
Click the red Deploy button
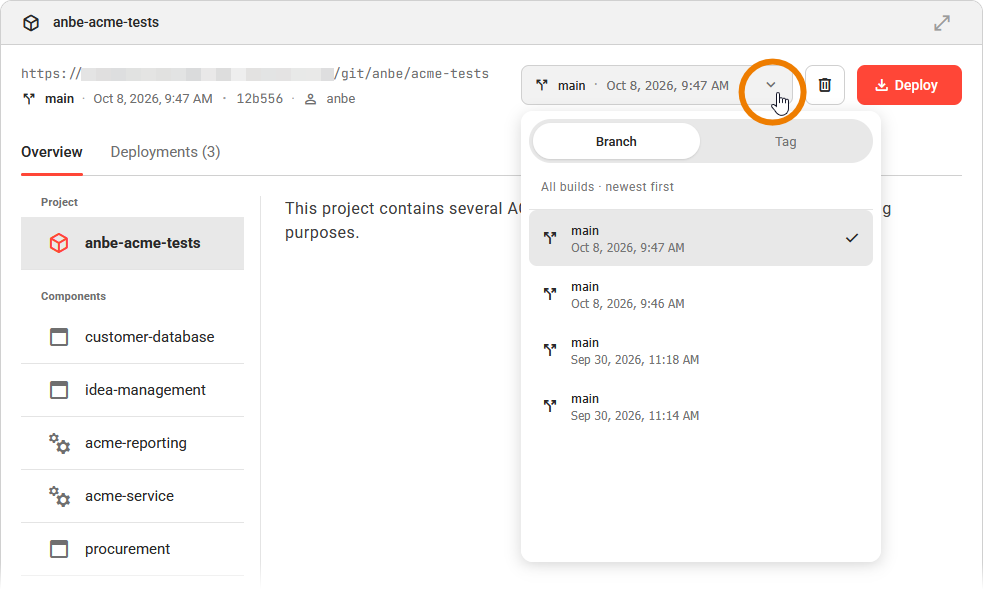click(909, 85)
